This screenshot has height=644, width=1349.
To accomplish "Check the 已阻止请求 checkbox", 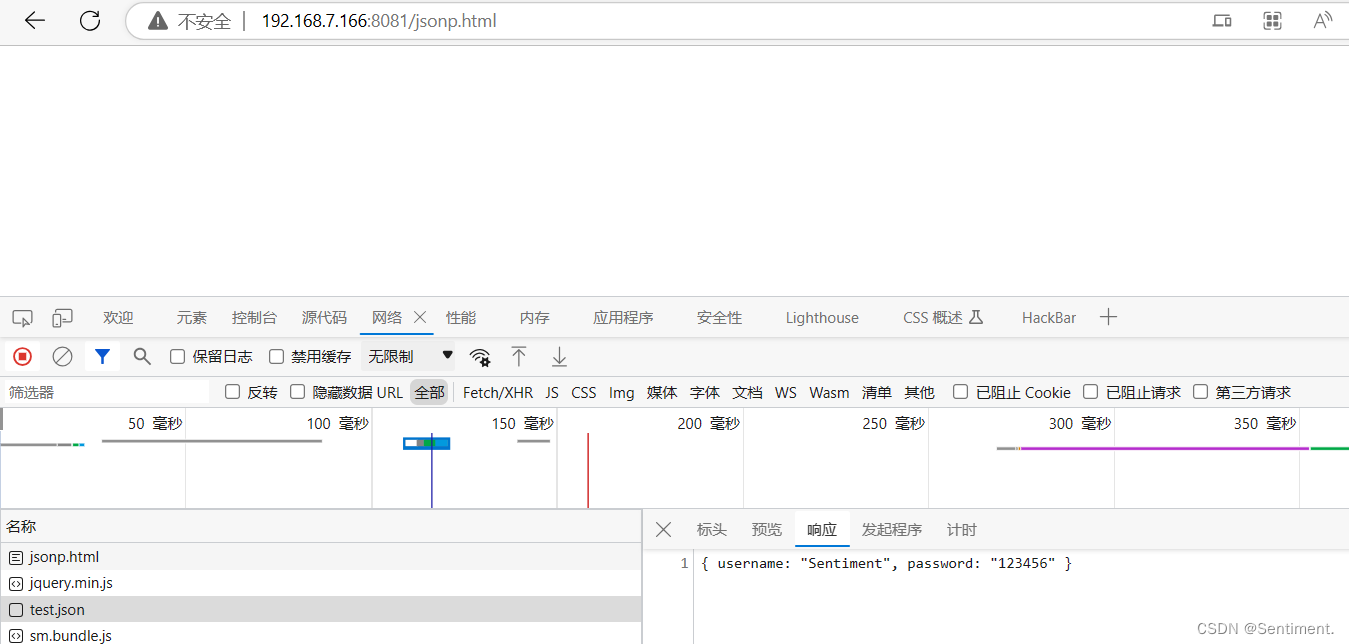I will [1091, 392].
